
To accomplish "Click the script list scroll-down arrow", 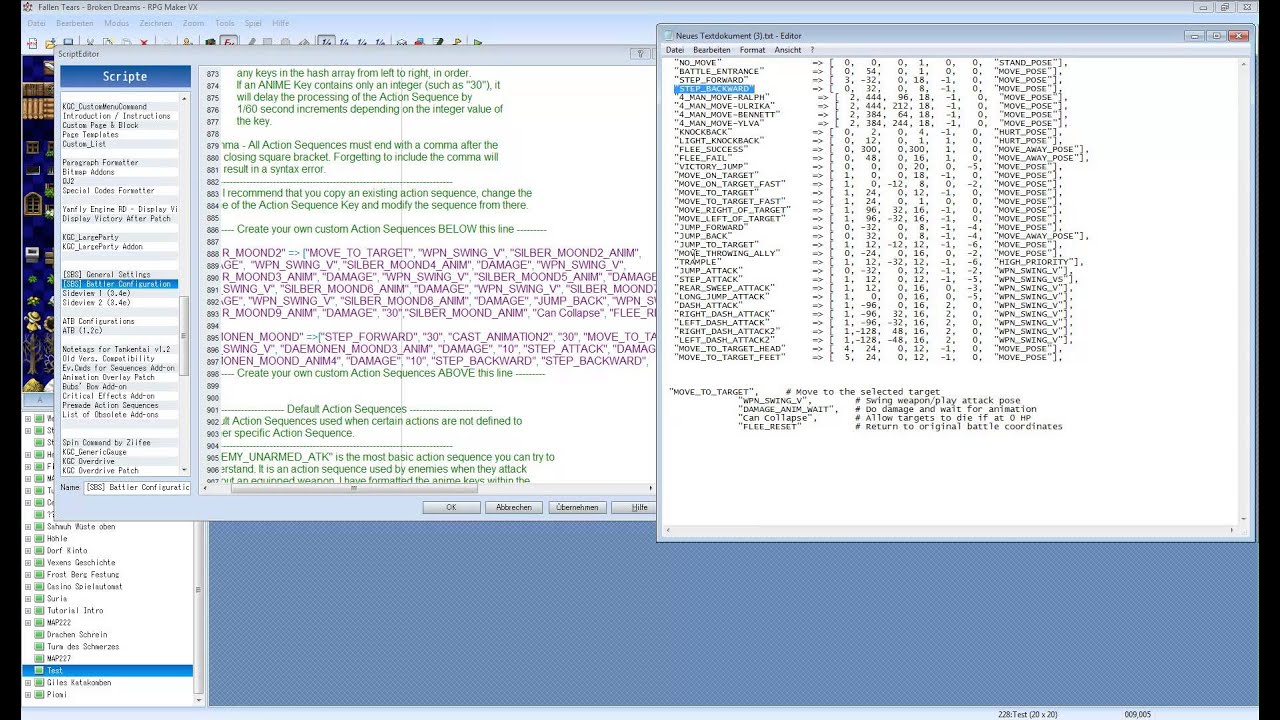I will 184,469.
